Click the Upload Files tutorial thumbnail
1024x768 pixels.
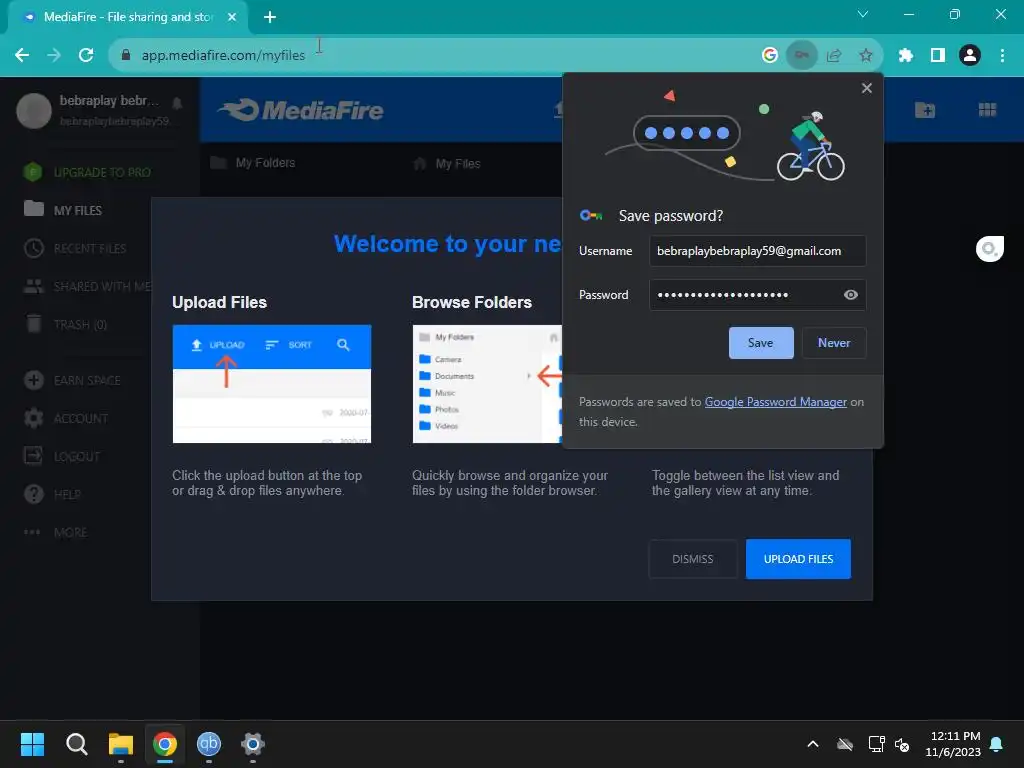(272, 384)
